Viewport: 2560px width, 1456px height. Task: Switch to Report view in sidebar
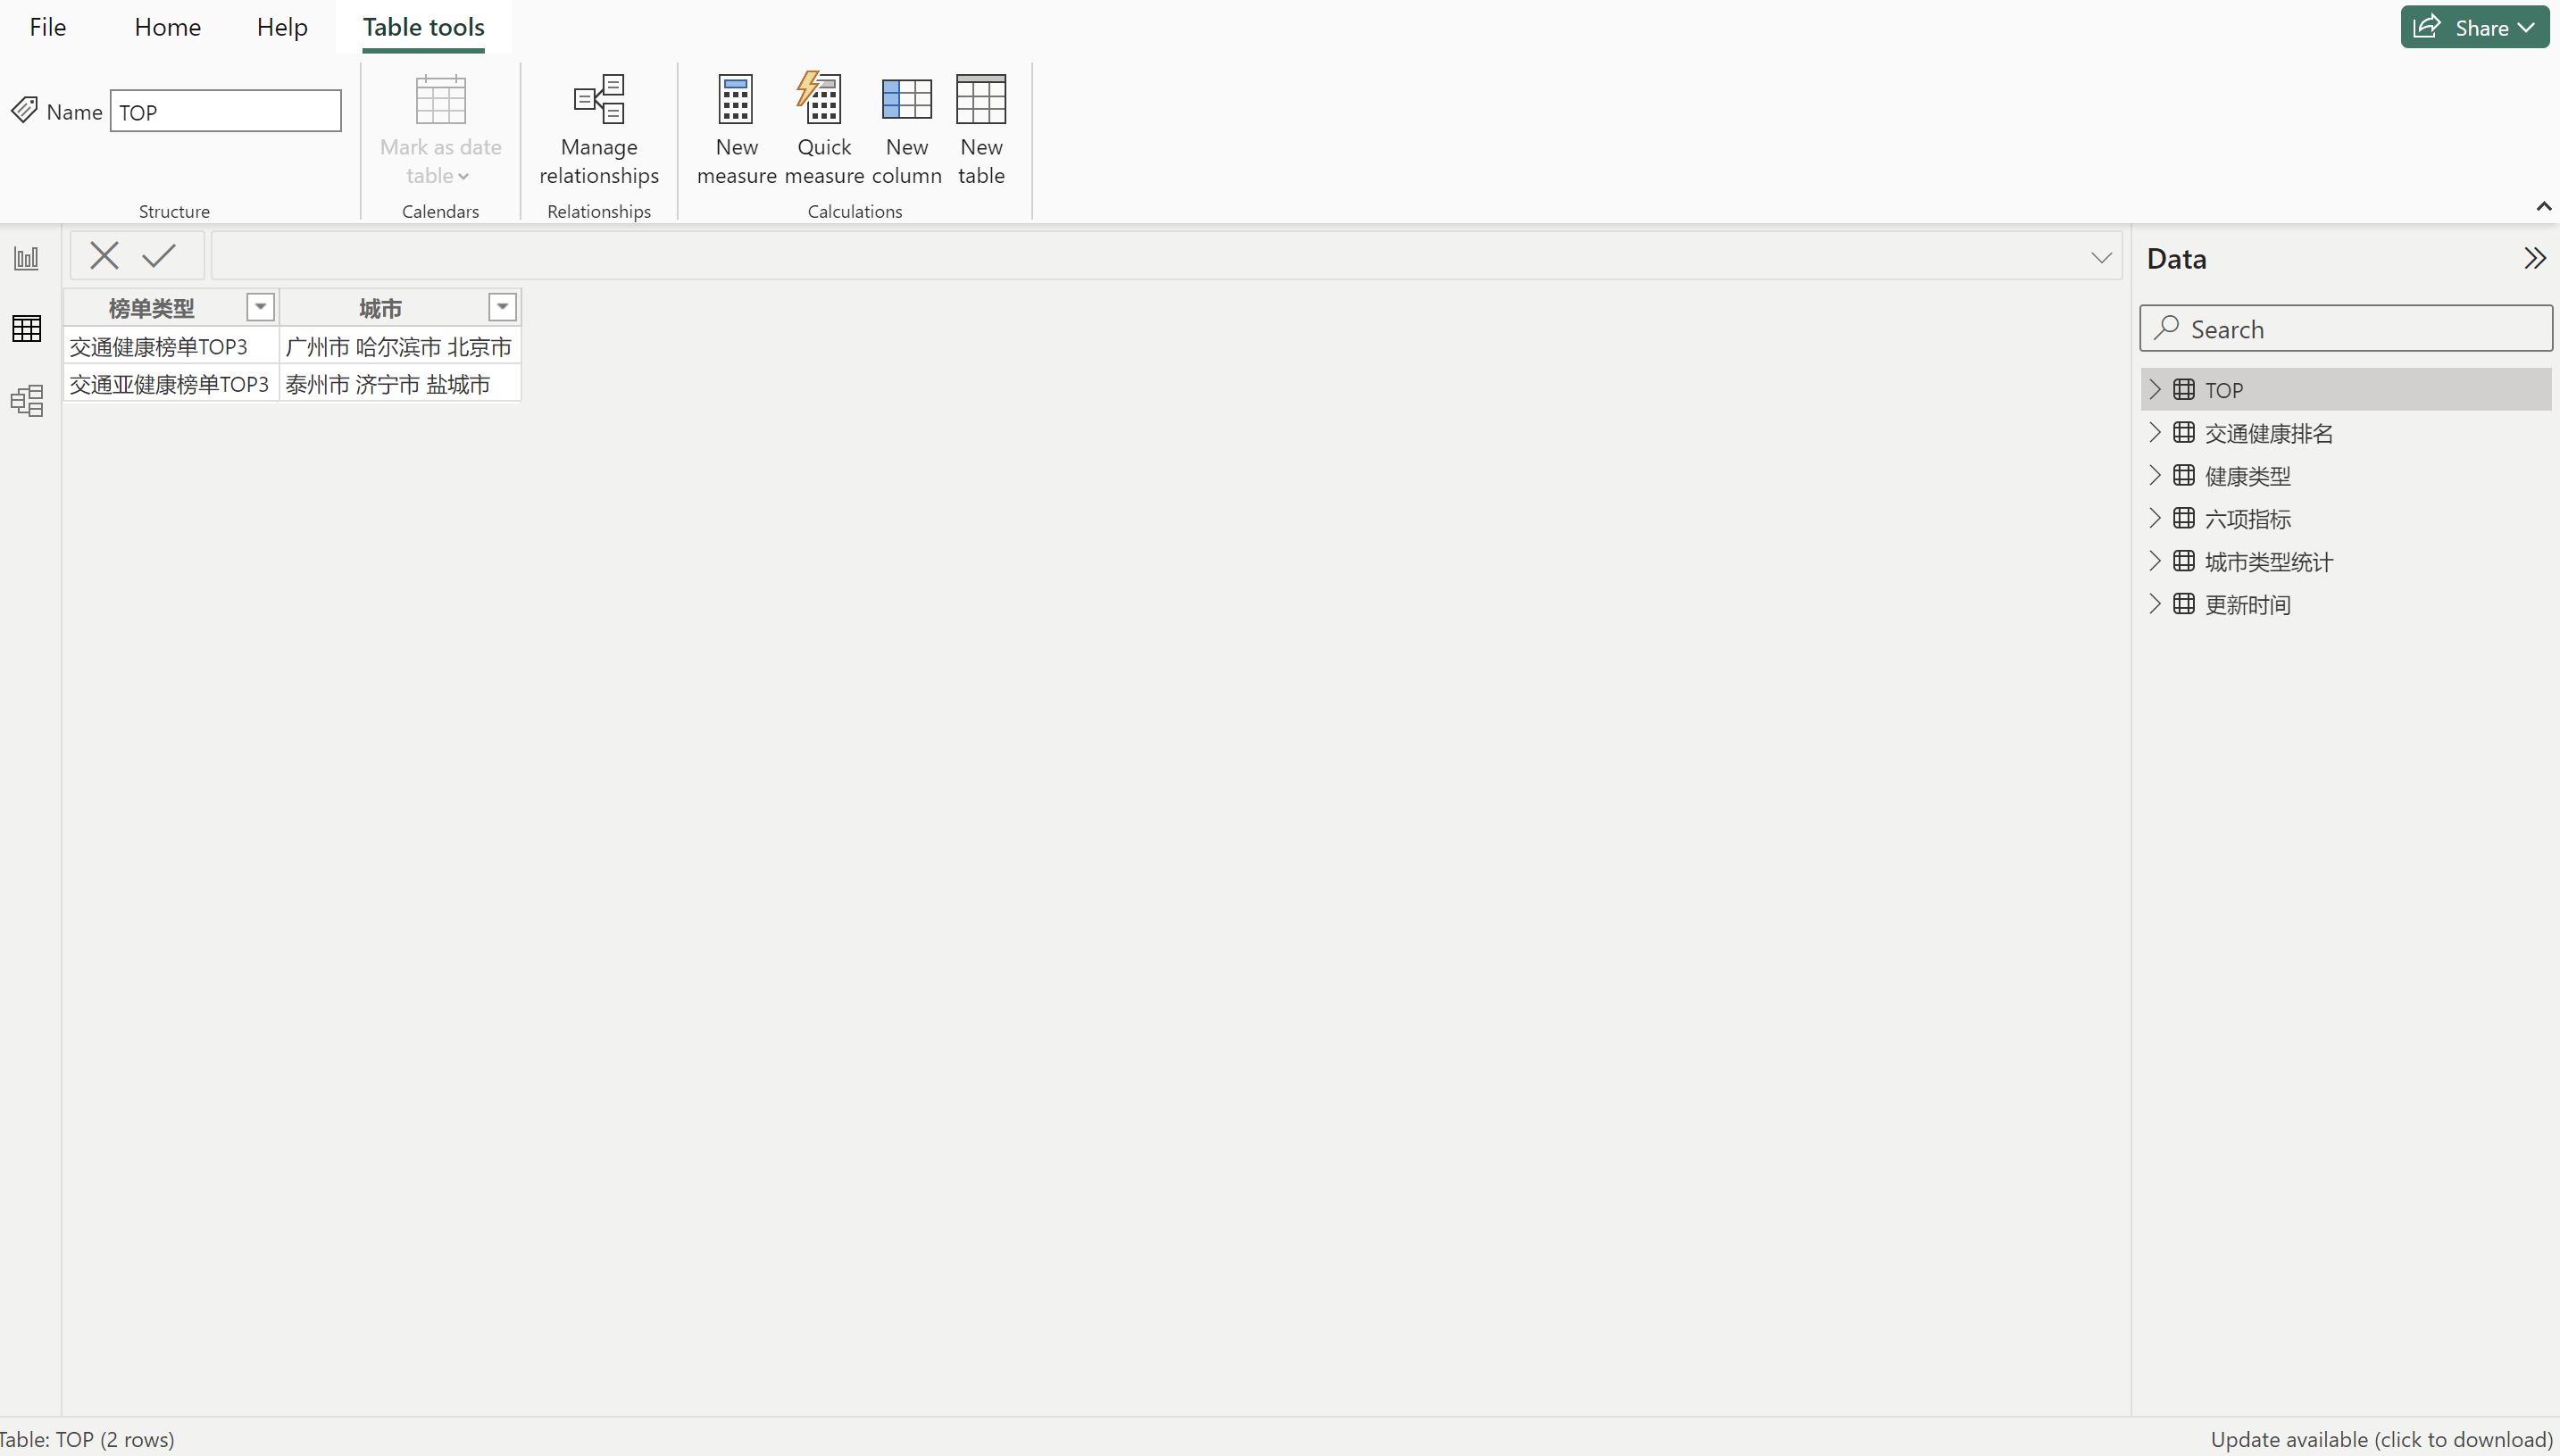point(27,258)
